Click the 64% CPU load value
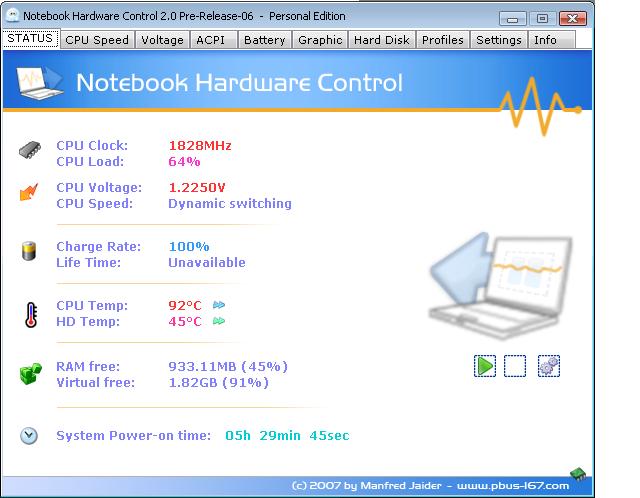640x498 pixels. (184, 162)
